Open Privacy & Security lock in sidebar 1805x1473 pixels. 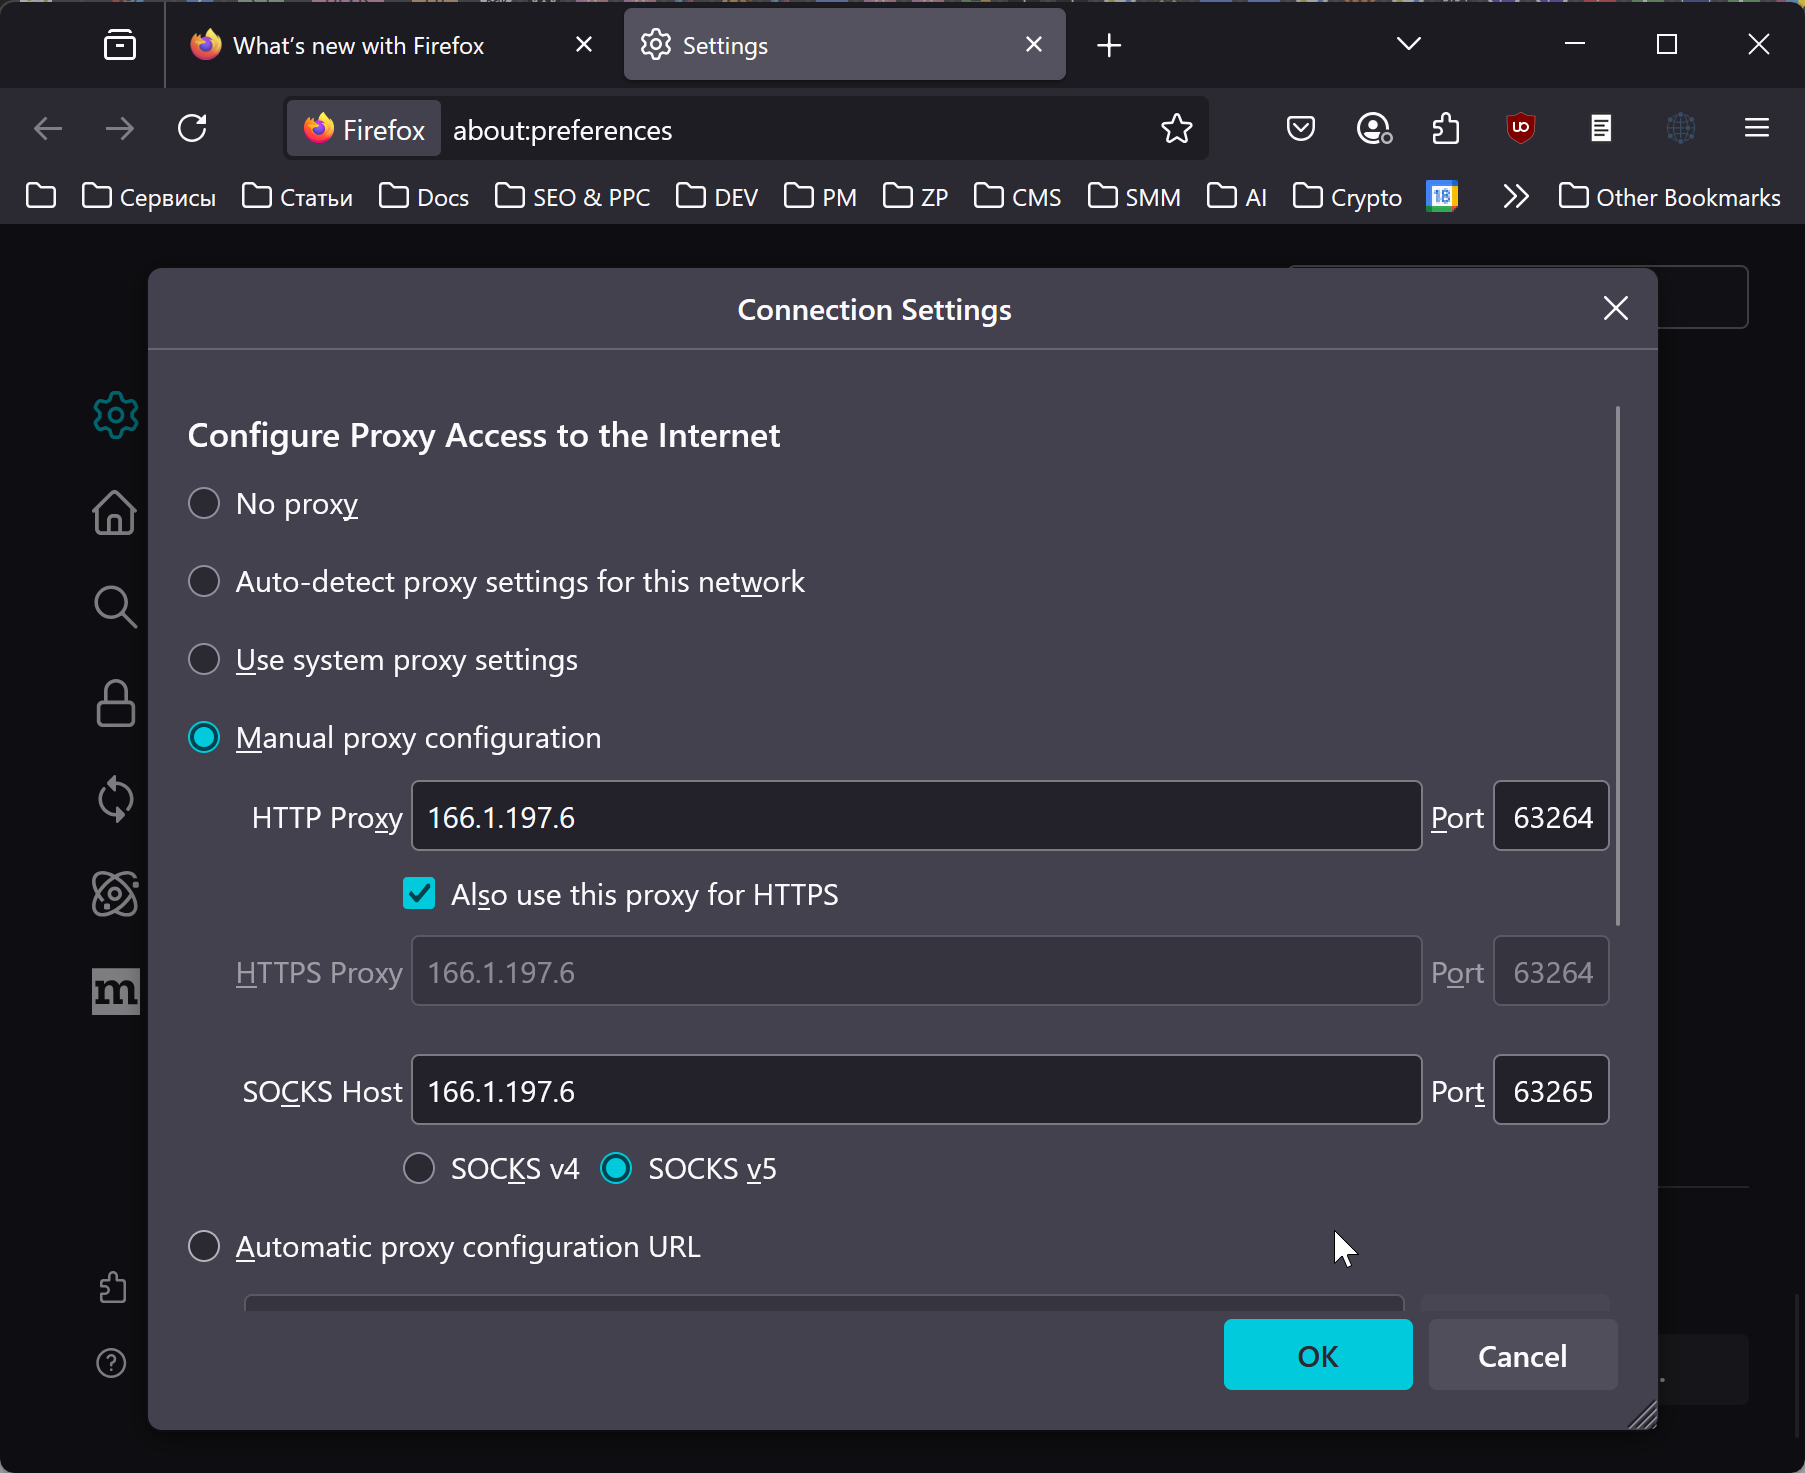(x=115, y=703)
